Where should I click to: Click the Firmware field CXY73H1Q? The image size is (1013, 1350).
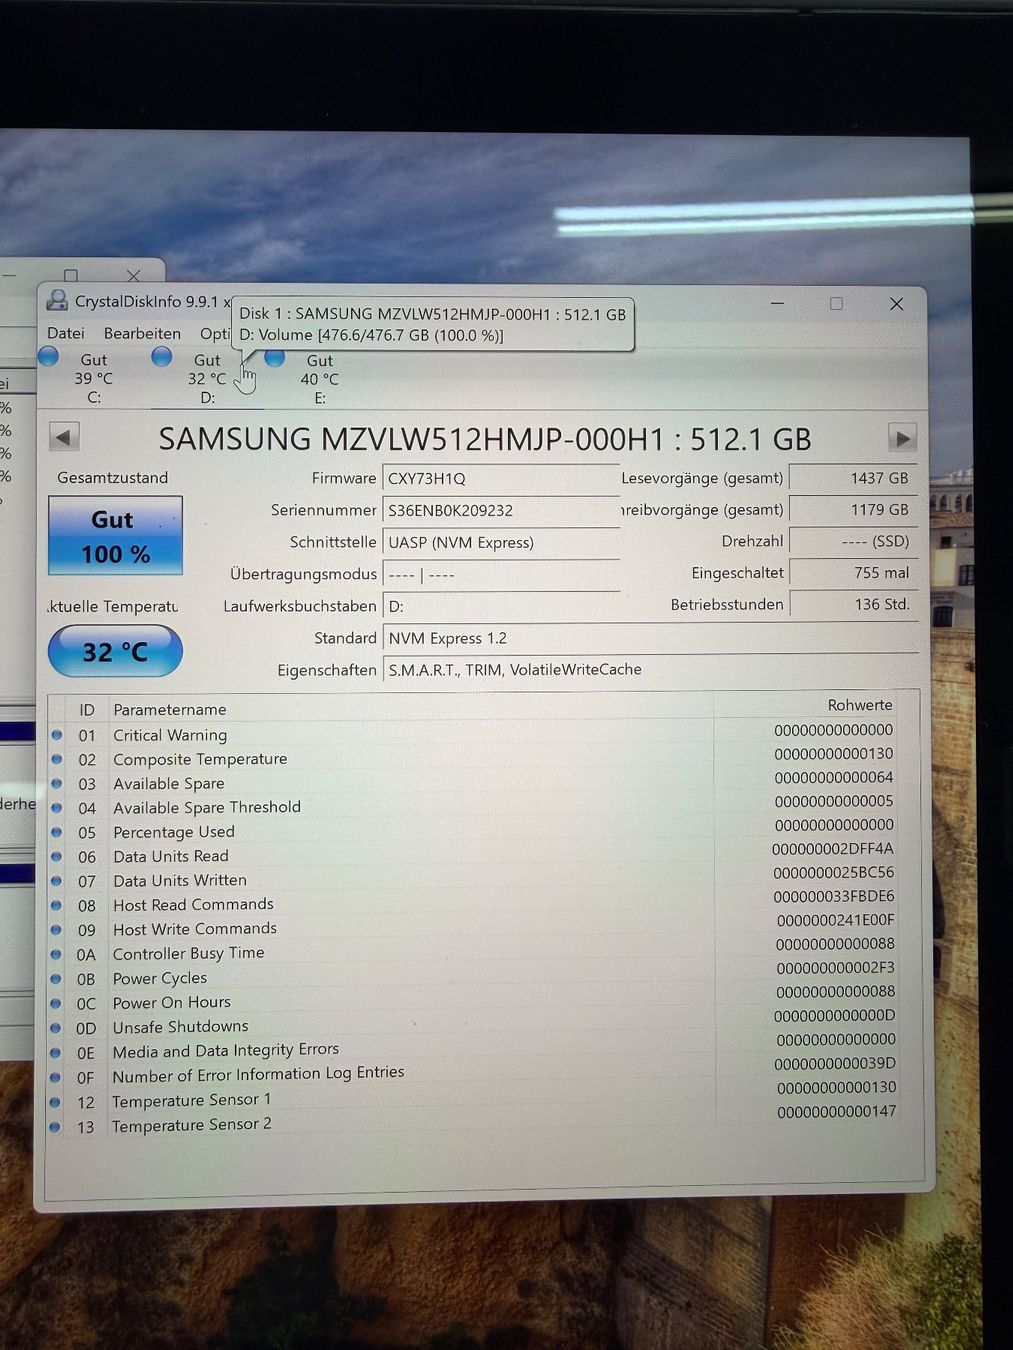[x=501, y=478]
